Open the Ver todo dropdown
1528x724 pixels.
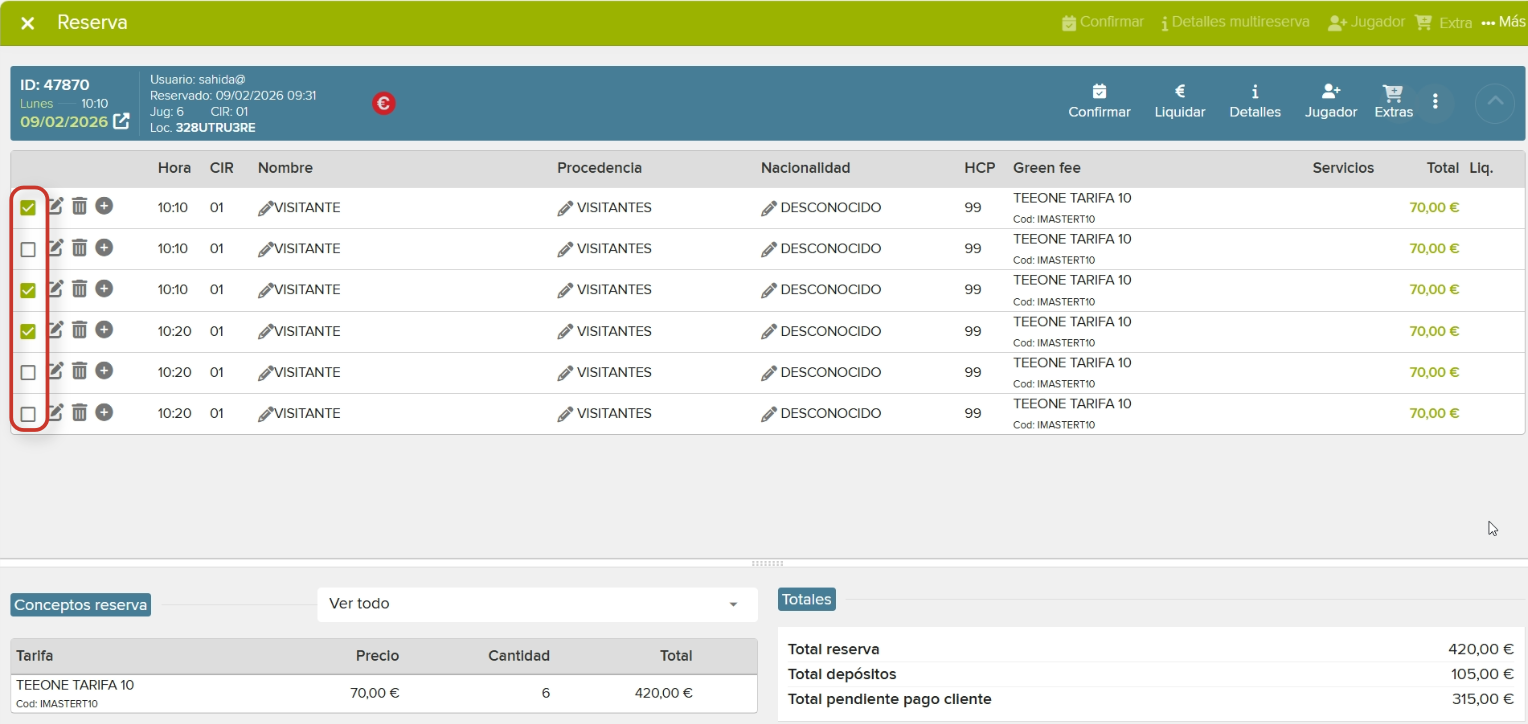click(x=537, y=604)
